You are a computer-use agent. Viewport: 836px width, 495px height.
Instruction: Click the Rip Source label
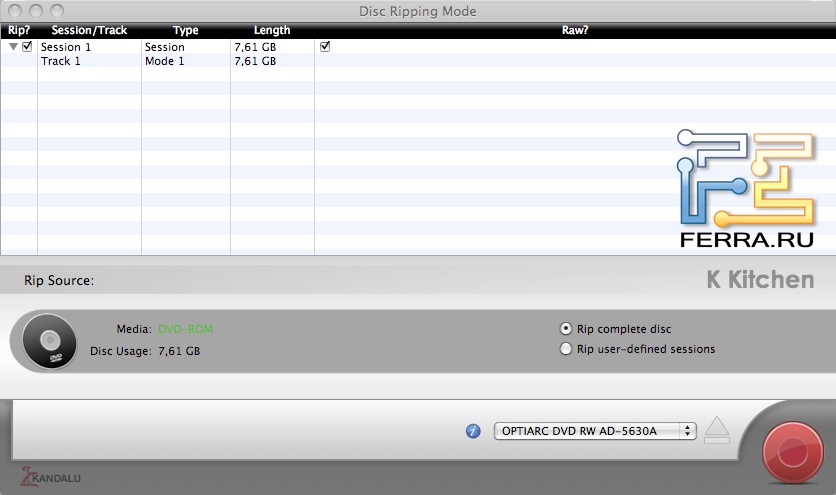point(59,281)
